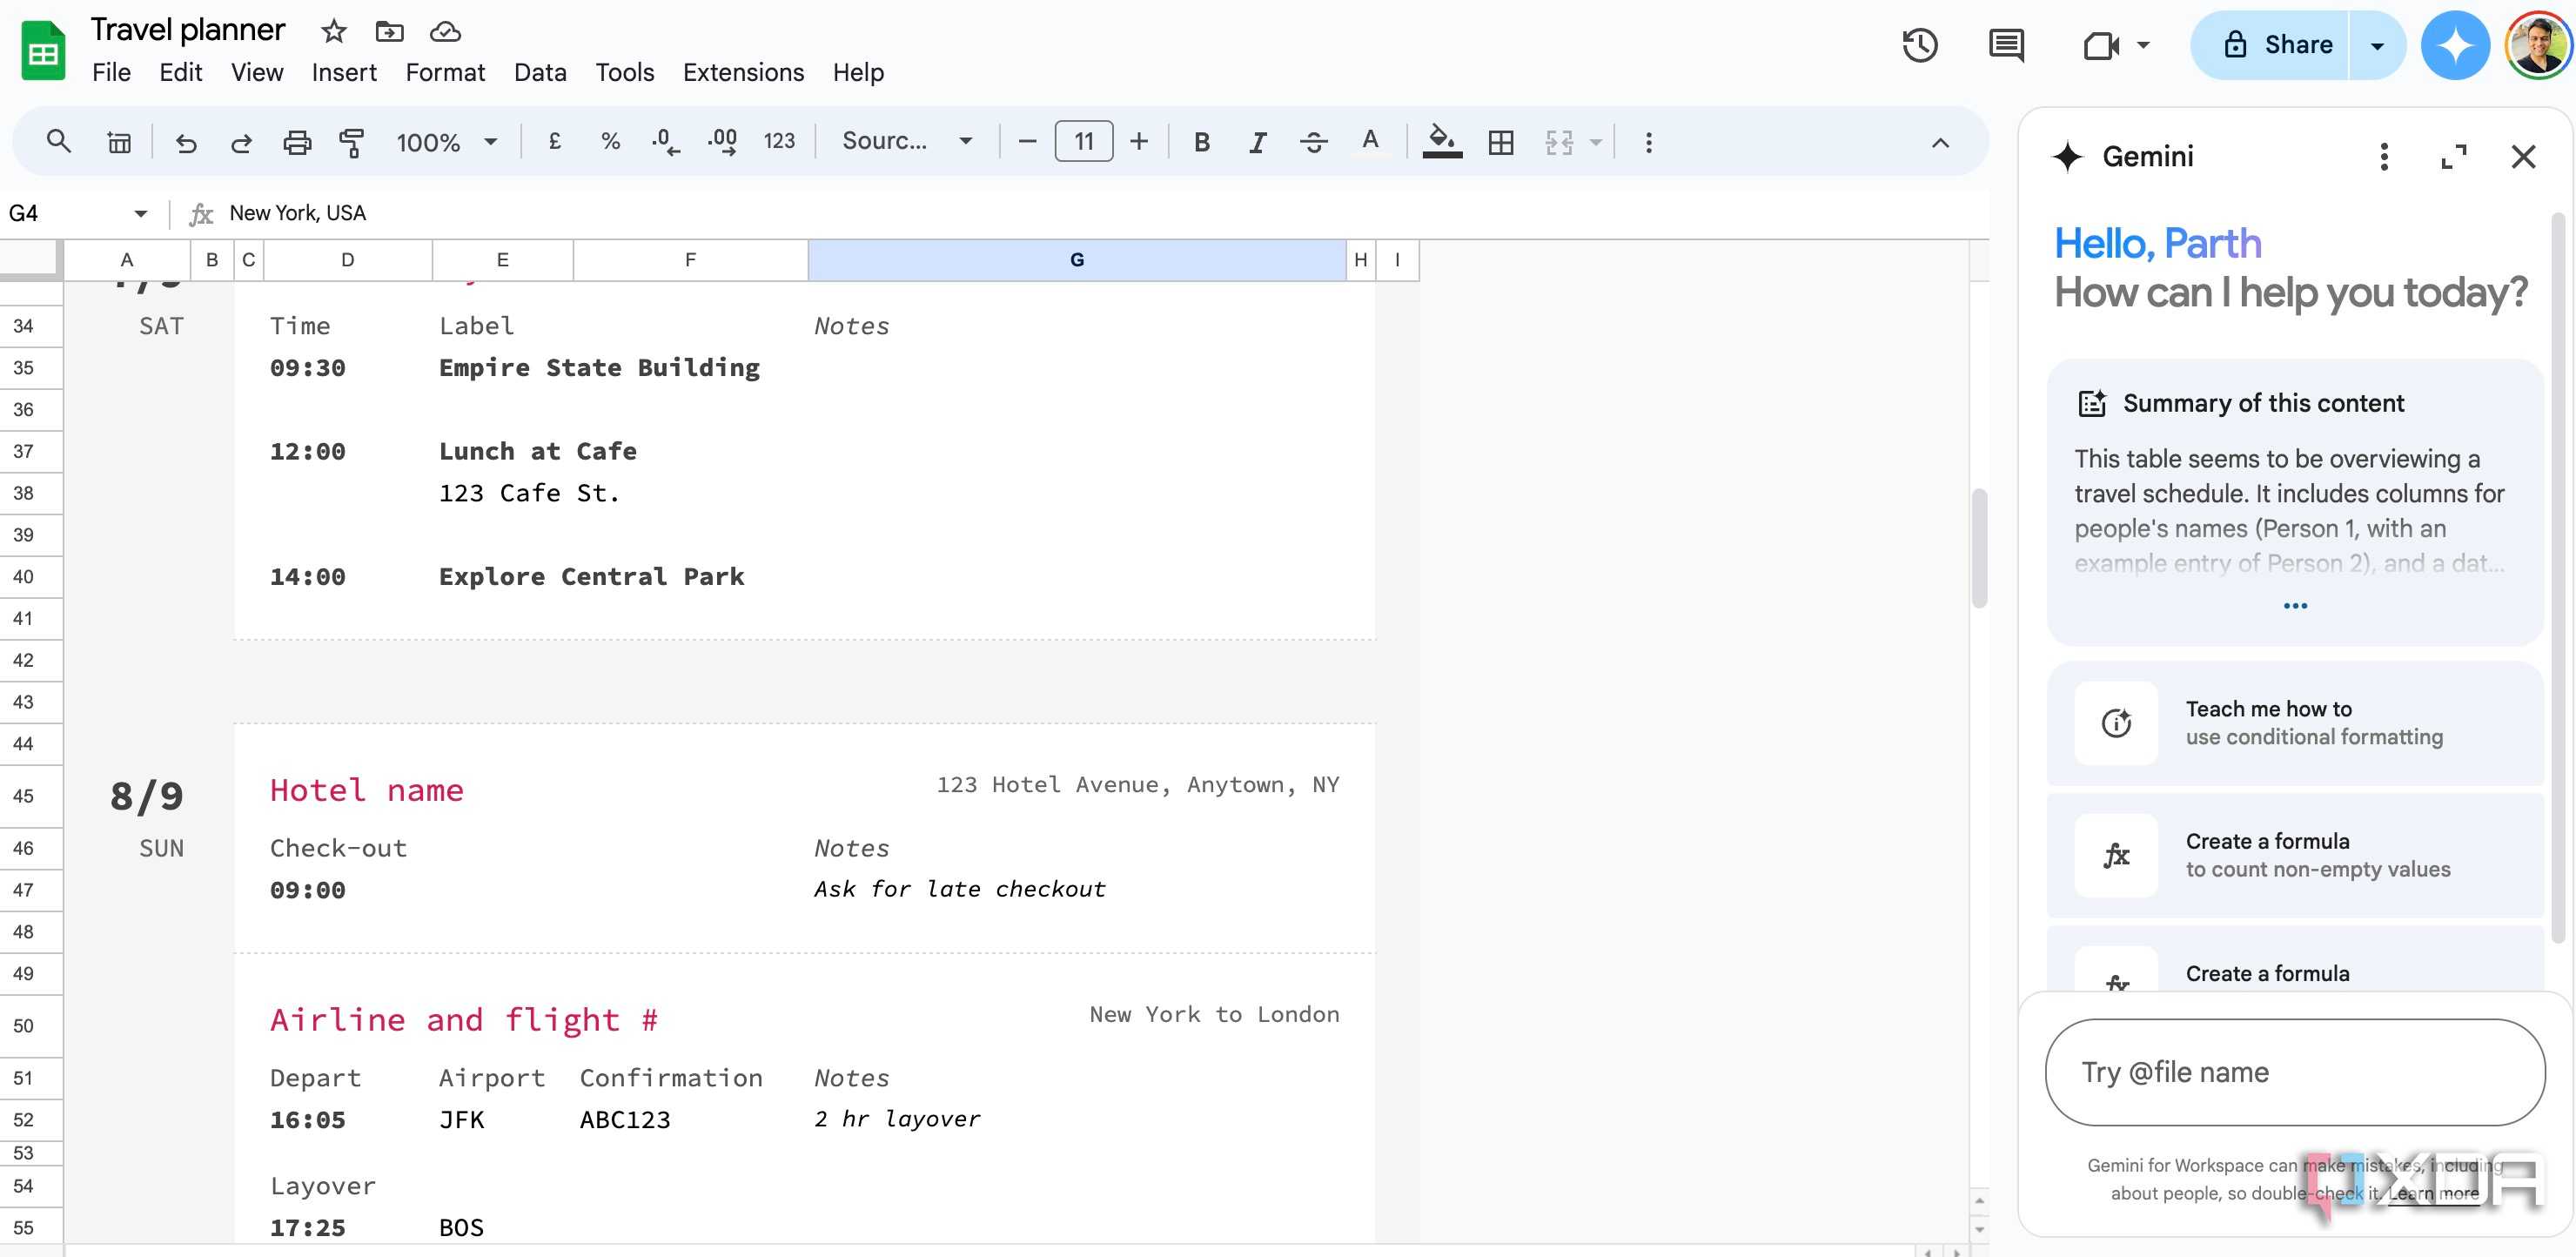Screen dimensions: 2576x1257
Task: Open the Tools menu
Action: pos(625,72)
